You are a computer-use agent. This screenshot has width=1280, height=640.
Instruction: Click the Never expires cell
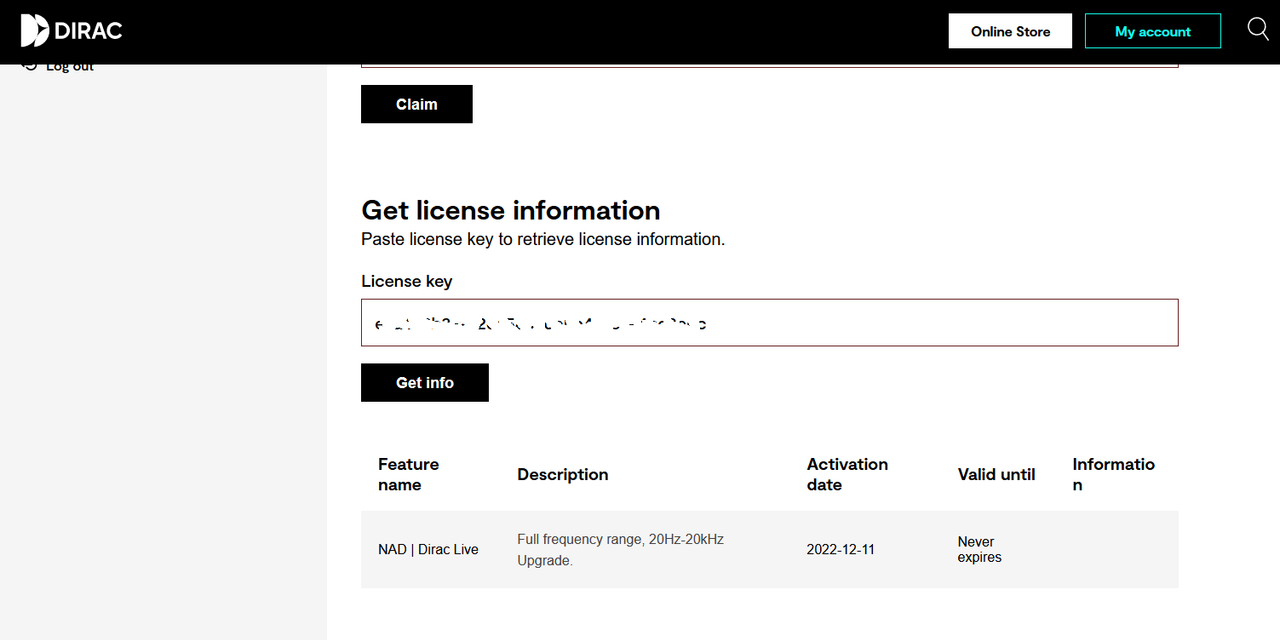pos(979,549)
